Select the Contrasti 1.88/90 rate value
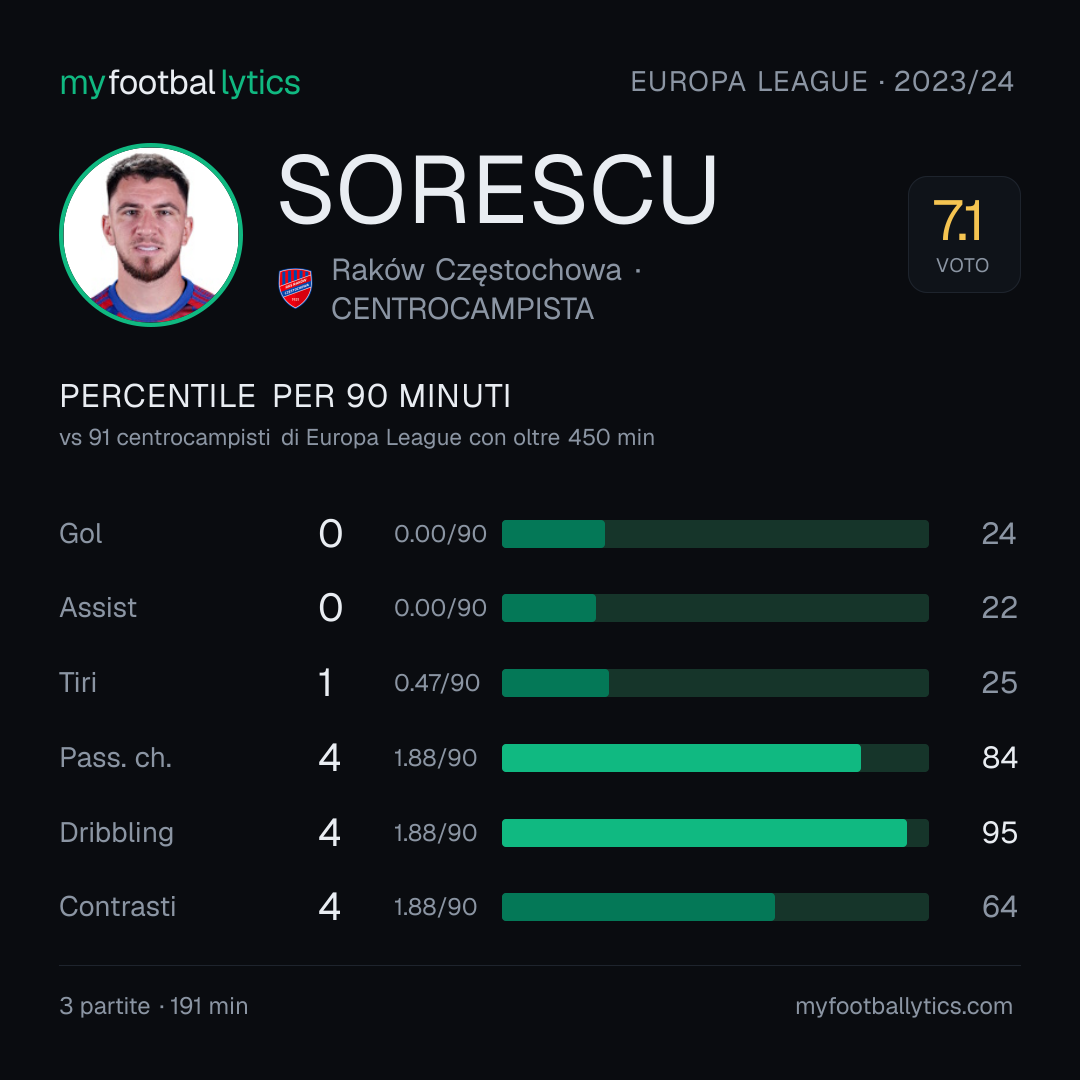1080x1080 pixels. tap(435, 907)
